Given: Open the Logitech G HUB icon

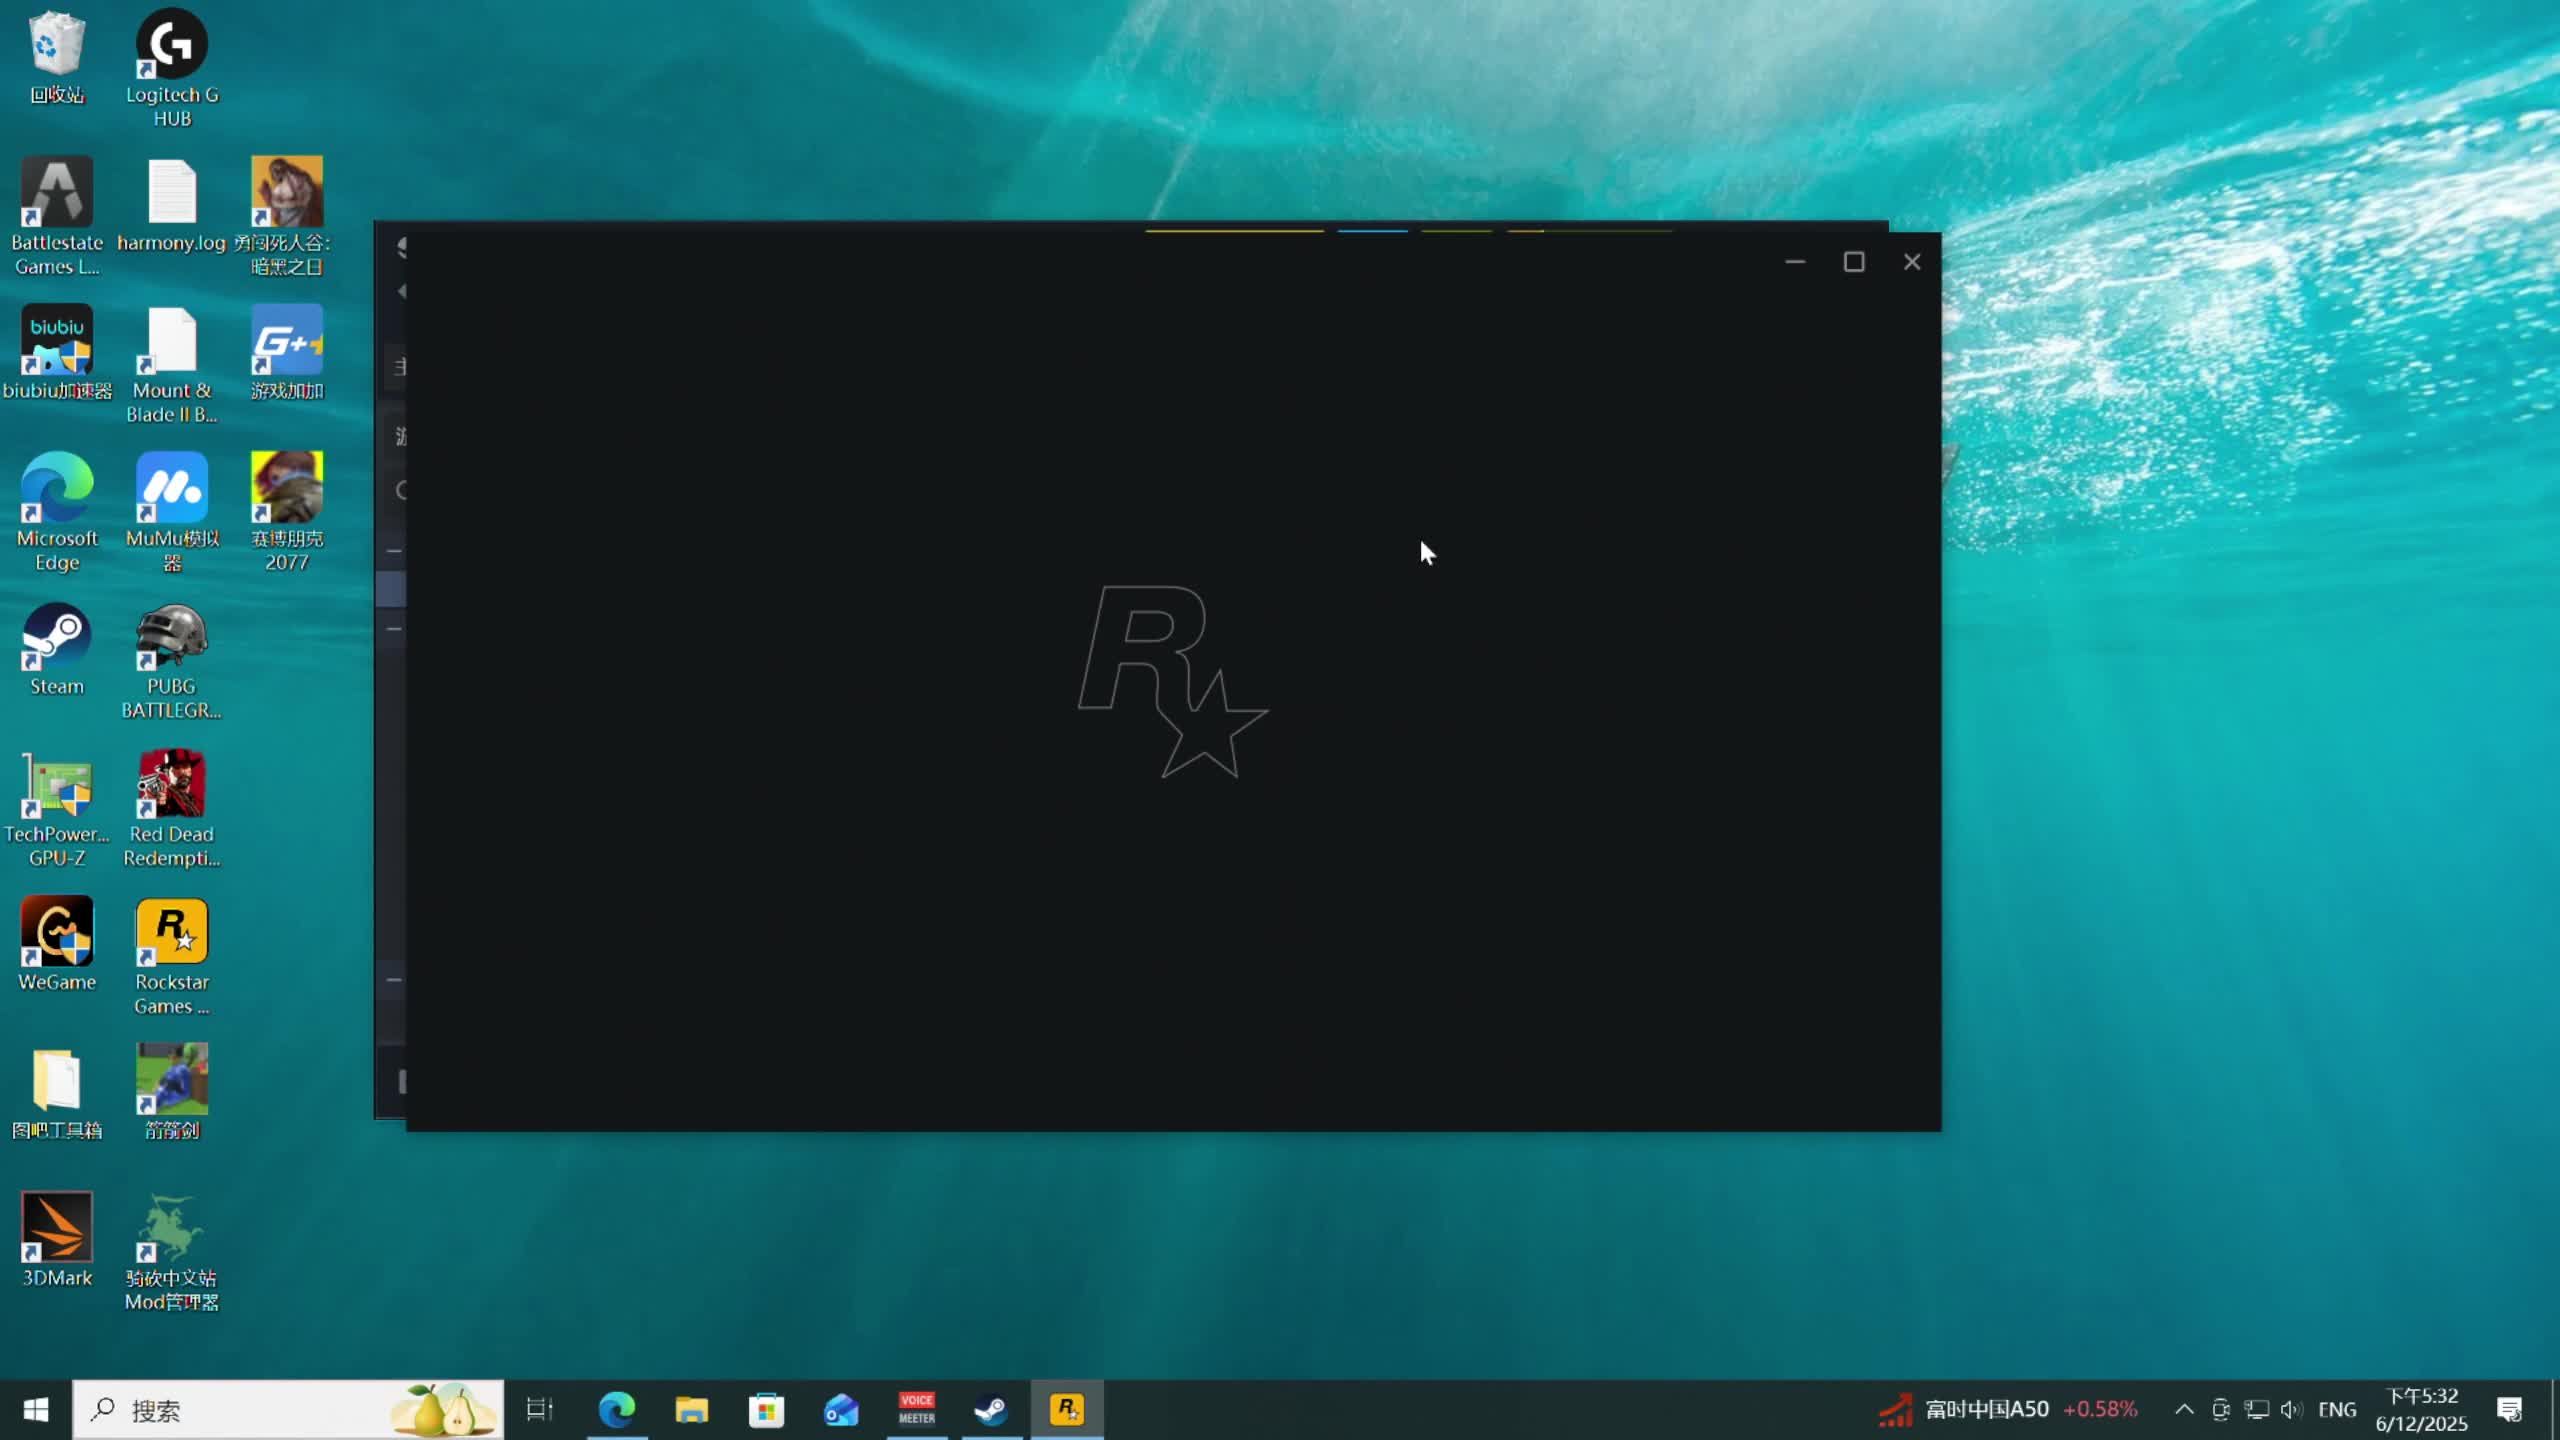Looking at the screenshot, I should [x=172, y=66].
